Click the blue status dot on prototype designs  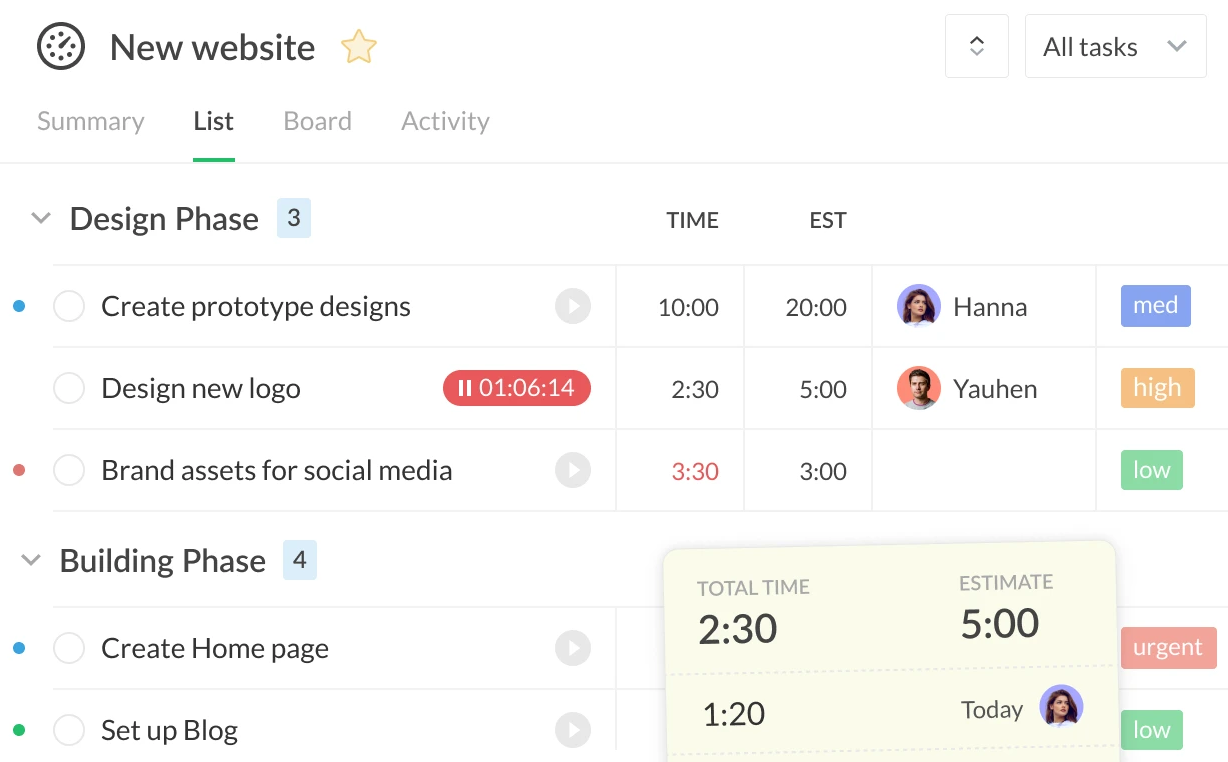point(19,306)
